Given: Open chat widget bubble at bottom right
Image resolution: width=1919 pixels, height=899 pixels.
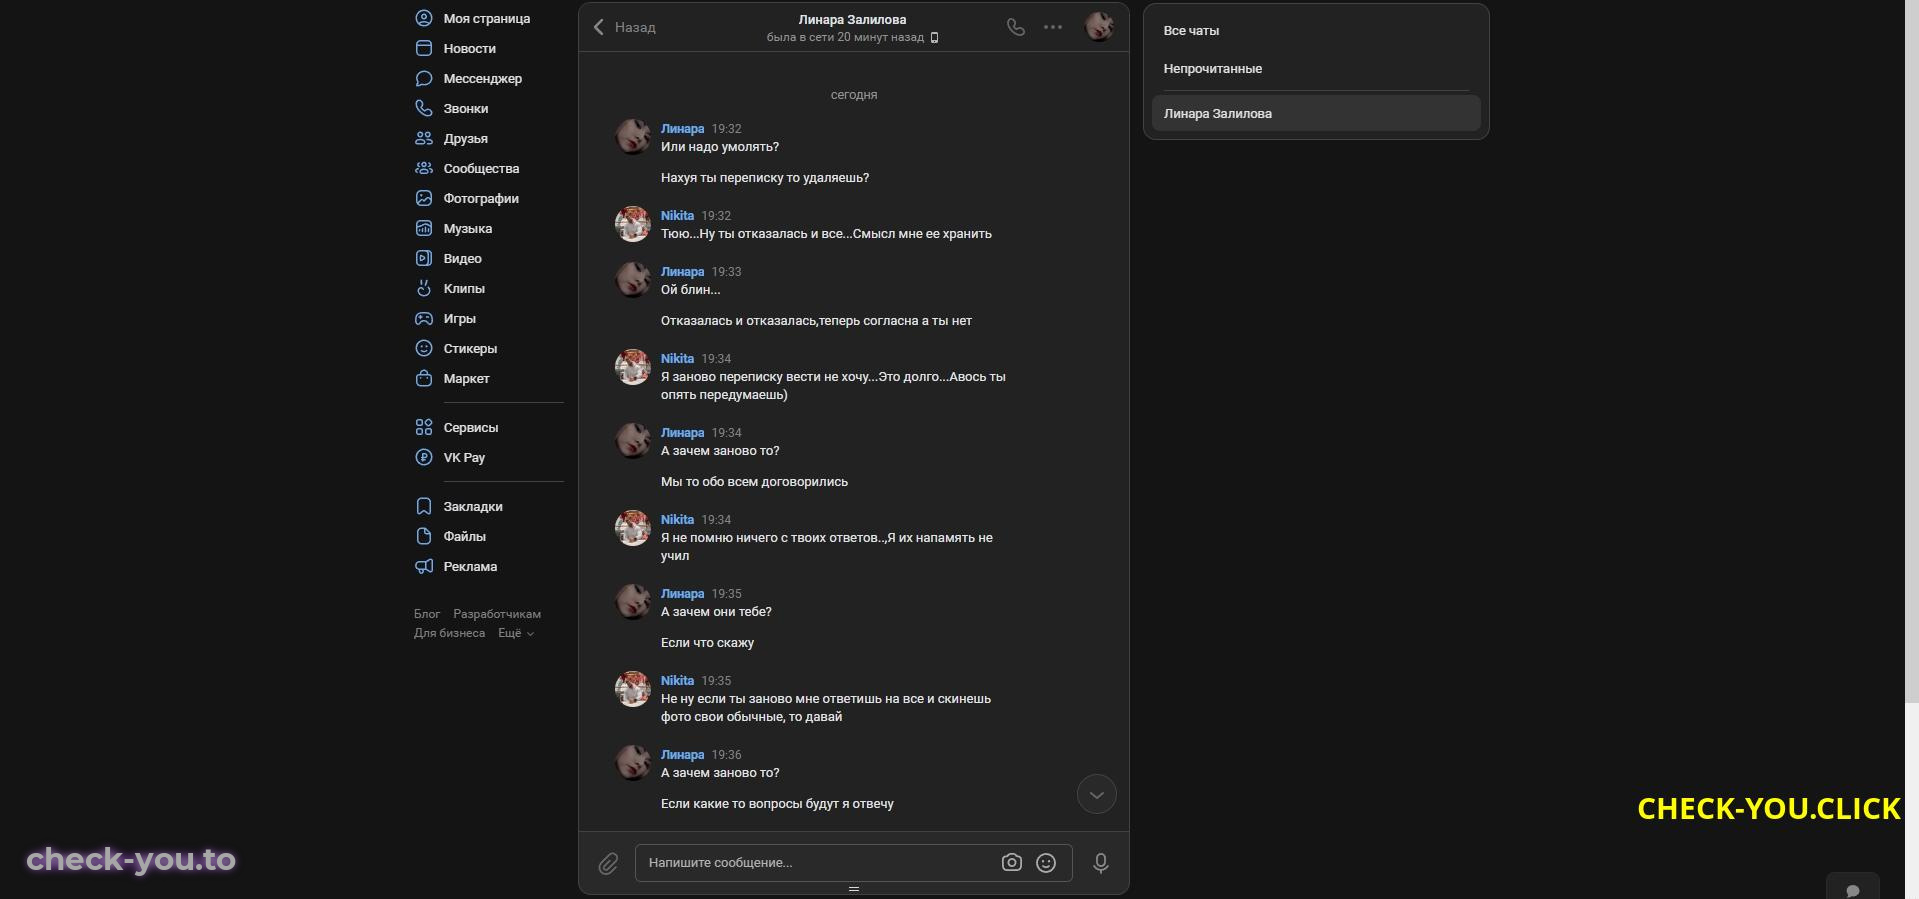Looking at the screenshot, I should (x=1853, y=889).
